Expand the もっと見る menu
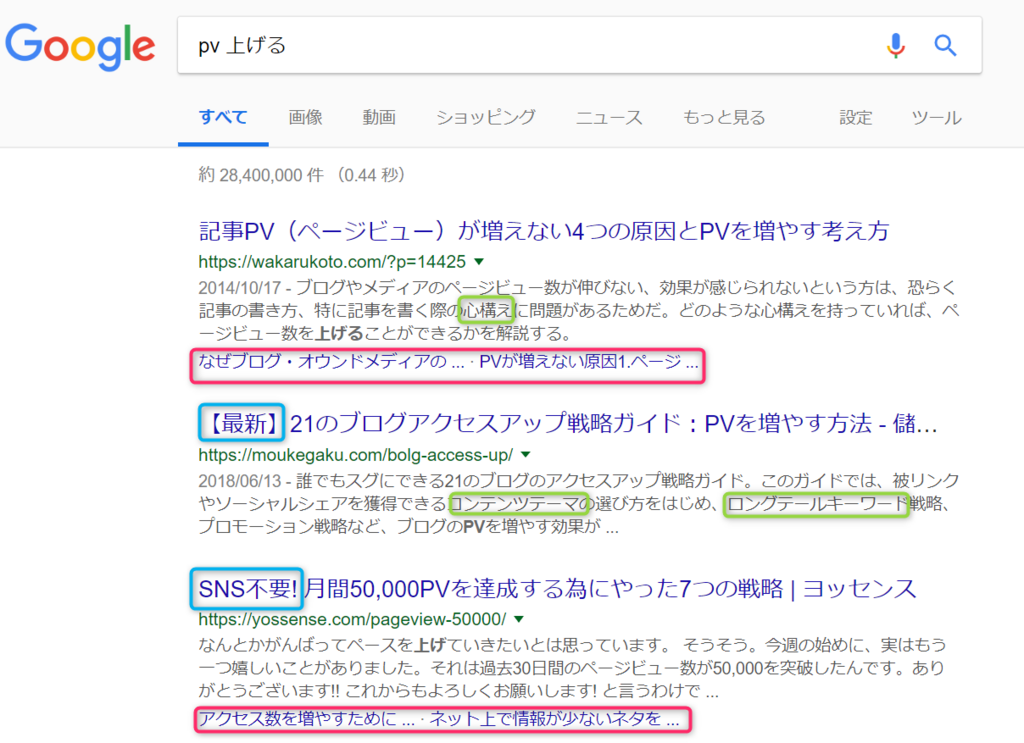 (x=724, y=118)
